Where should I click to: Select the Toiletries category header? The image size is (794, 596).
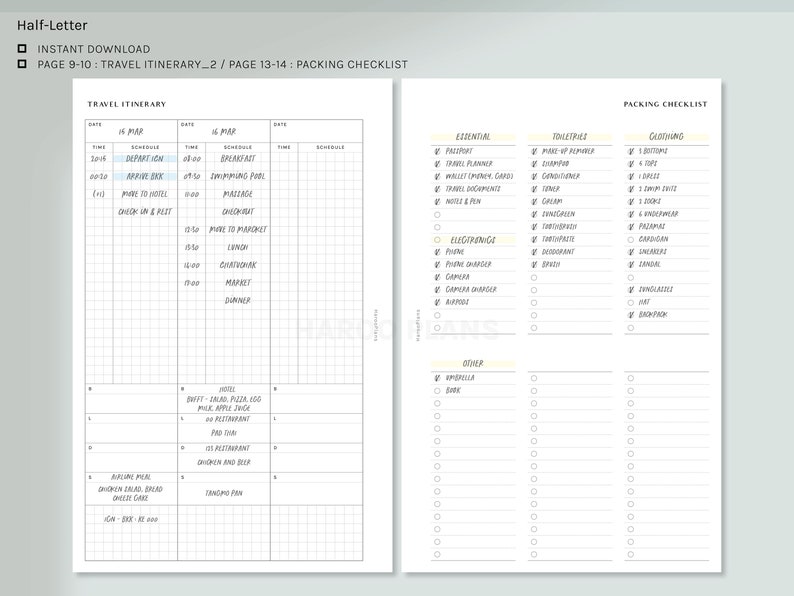[x=569, y=137]
